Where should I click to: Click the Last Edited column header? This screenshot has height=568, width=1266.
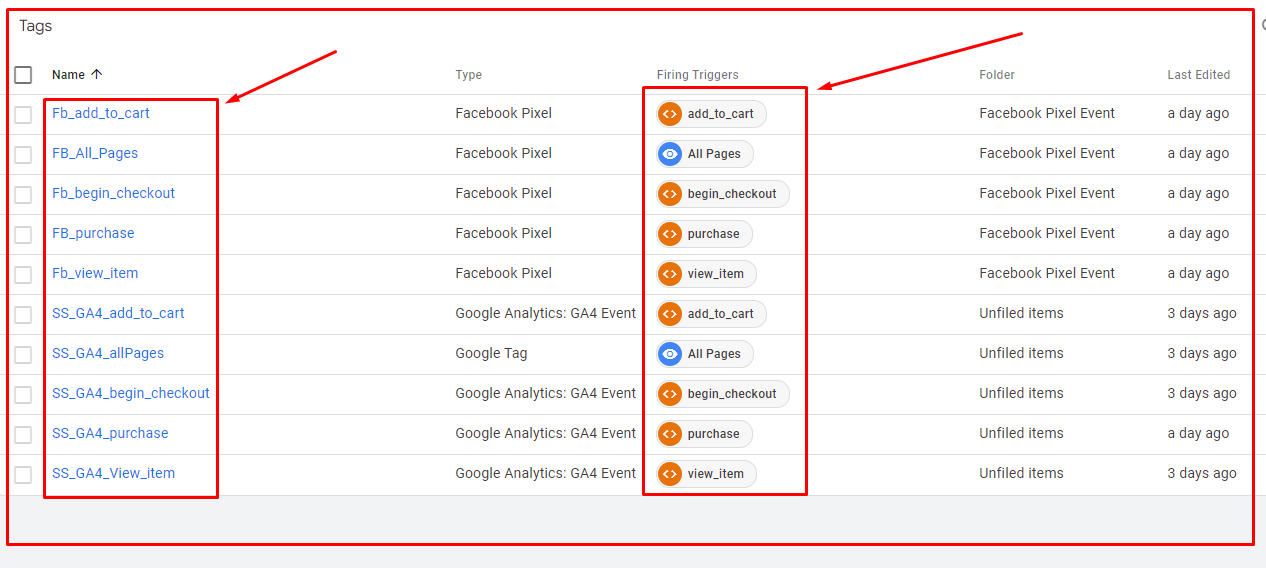1198,75
